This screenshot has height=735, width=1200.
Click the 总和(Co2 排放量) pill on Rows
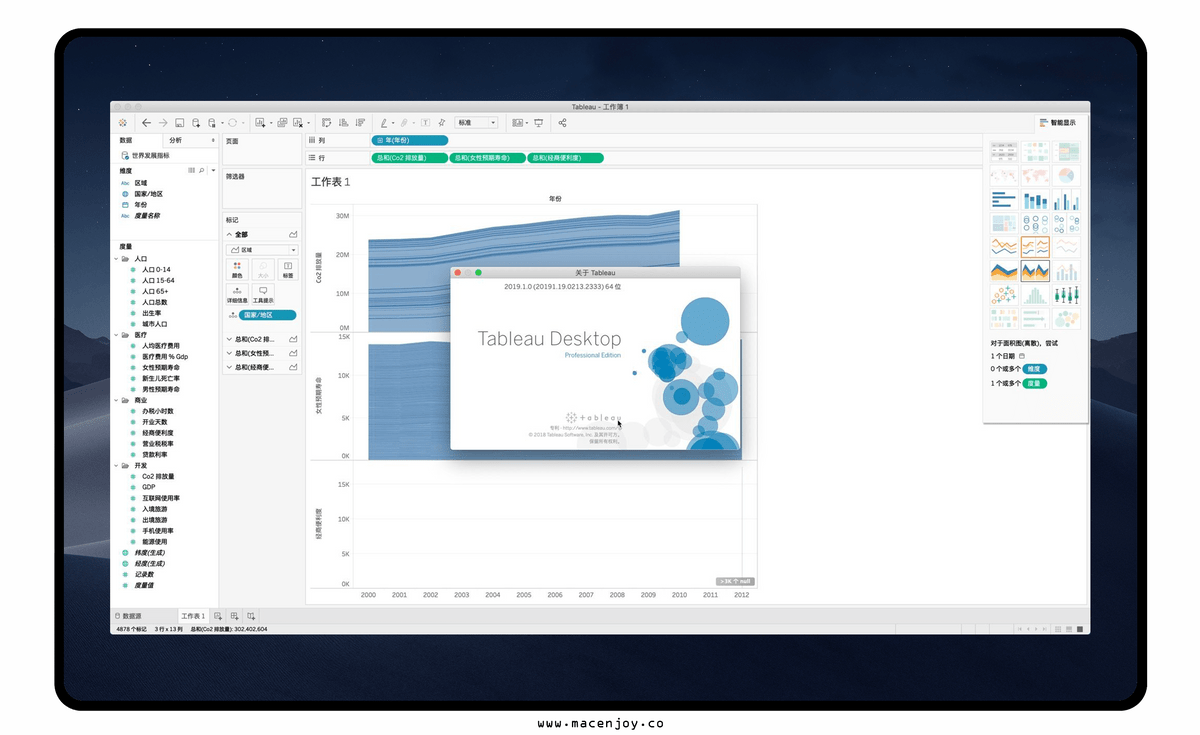click(410, 158)
